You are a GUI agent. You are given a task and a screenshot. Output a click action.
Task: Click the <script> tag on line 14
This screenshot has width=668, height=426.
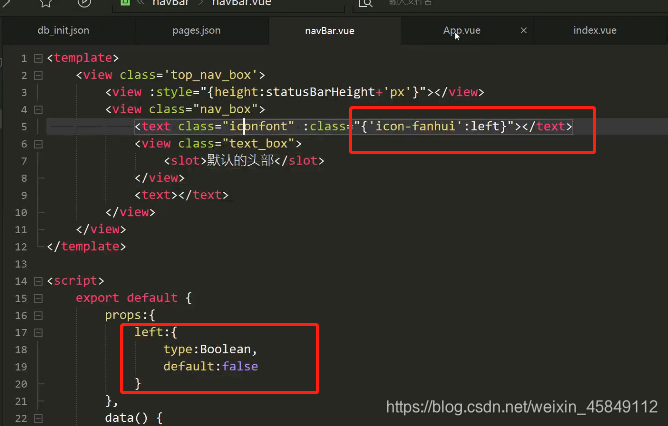point(75,281)
